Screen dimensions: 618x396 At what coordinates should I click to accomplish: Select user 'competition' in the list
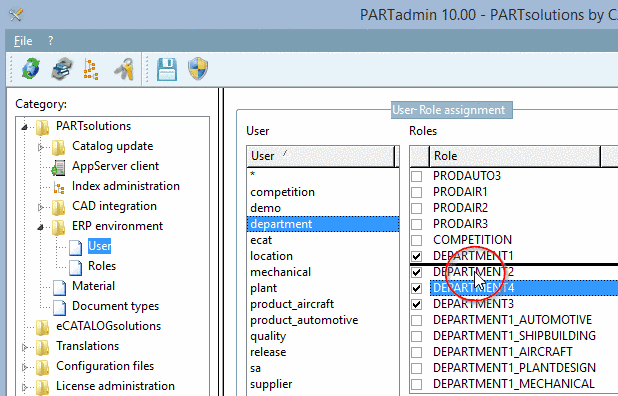(x=323, y=192)
